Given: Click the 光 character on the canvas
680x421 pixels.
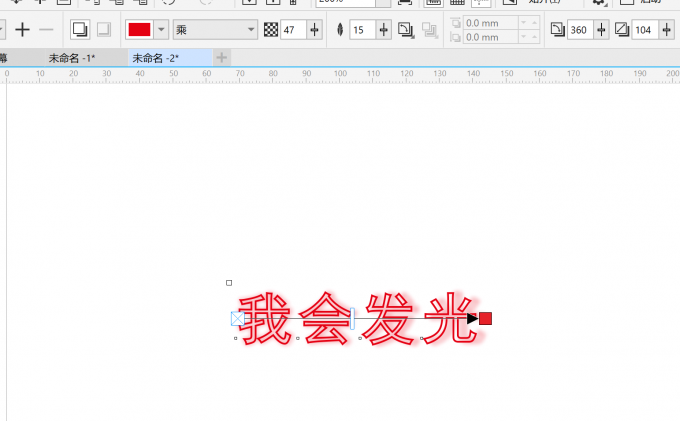Looking at the screenshot, I should click(x=450, y=318).
